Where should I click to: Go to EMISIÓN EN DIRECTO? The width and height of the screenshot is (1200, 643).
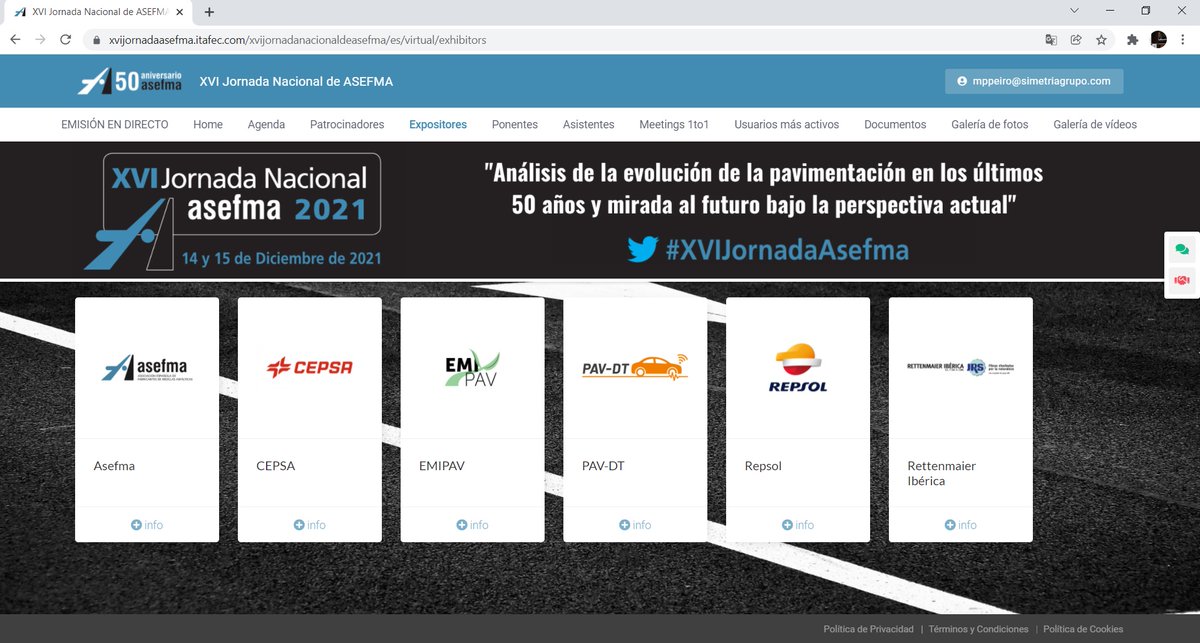(x=115, y=125)
